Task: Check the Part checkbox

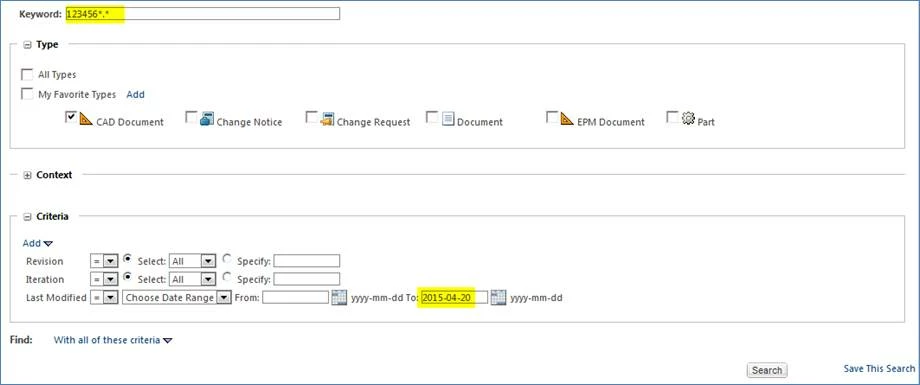Action: coord(672,117)
